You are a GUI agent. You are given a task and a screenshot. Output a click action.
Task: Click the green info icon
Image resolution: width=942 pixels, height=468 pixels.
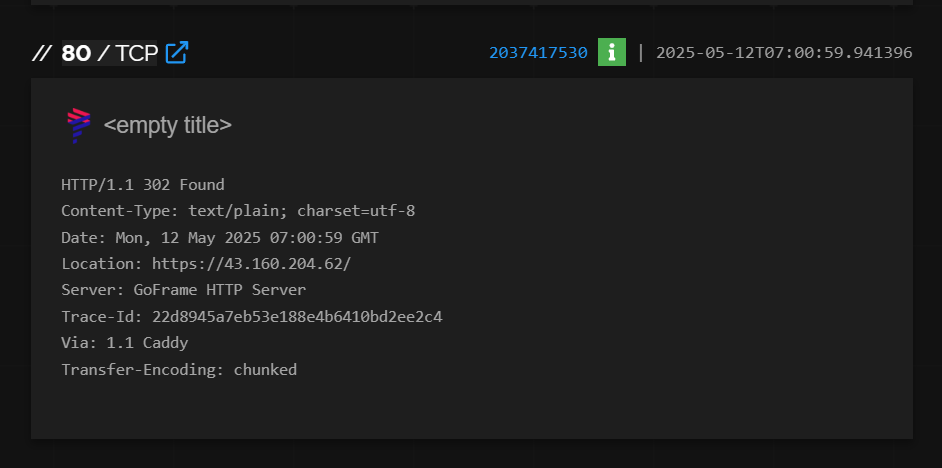point(612,52)
